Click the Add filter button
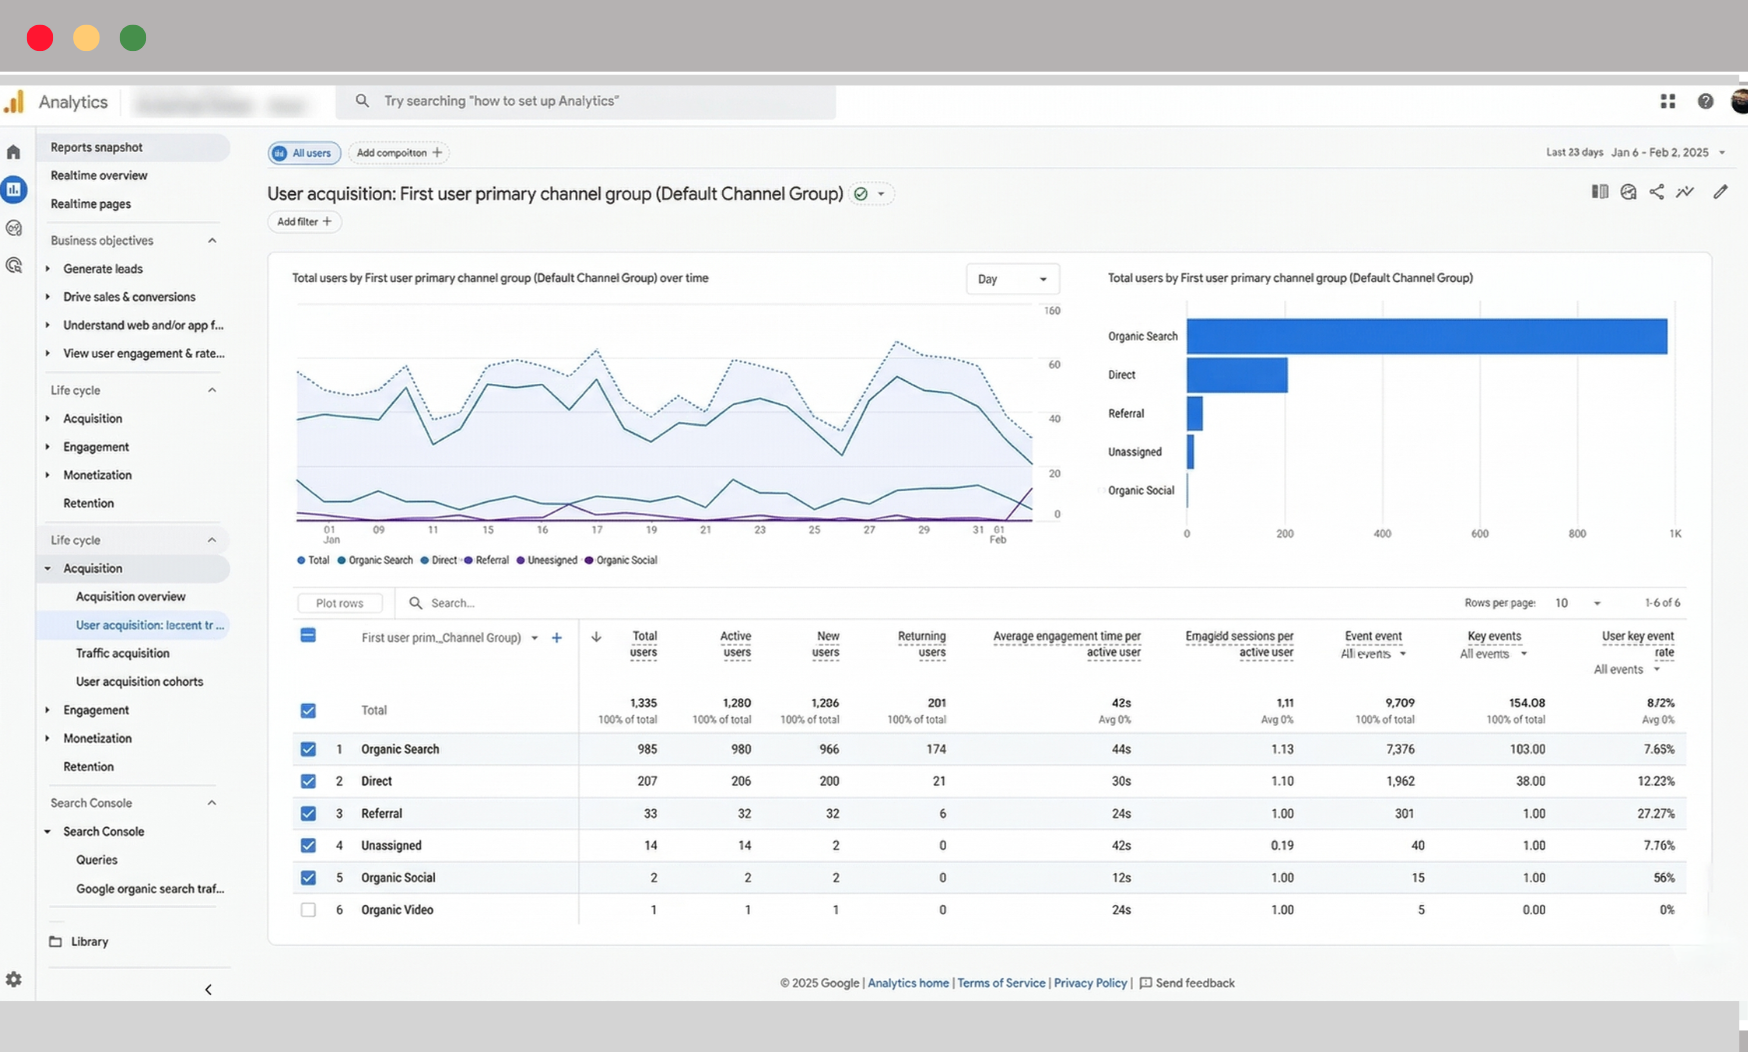 coord(304,221)
